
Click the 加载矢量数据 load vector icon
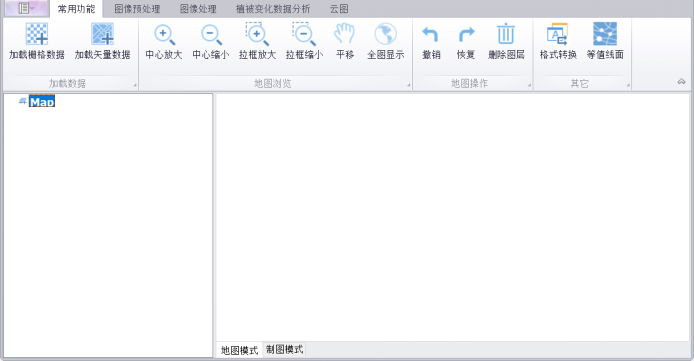click(102, 34)
